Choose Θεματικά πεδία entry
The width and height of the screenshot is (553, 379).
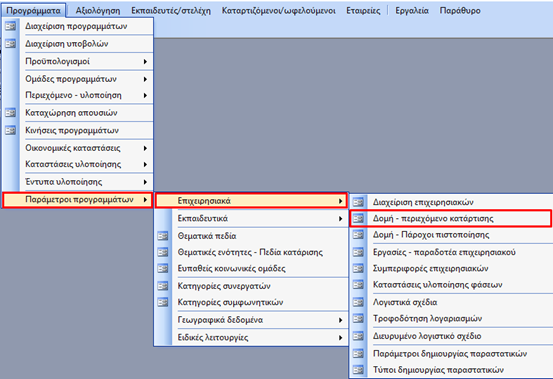click(251, 236)
